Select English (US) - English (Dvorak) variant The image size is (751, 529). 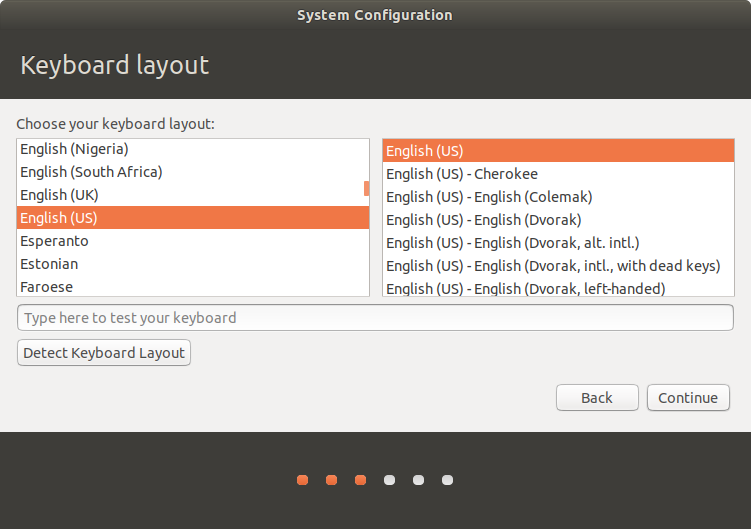coord(483,220)
